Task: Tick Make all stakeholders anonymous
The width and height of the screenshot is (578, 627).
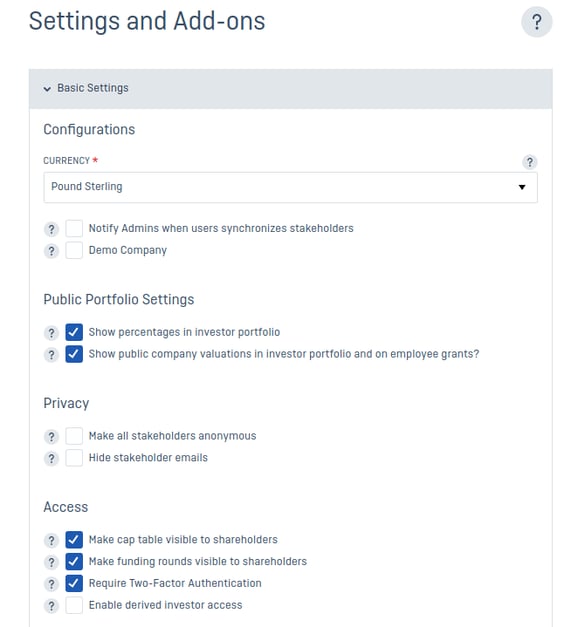Action: click(x=74, y=436)
